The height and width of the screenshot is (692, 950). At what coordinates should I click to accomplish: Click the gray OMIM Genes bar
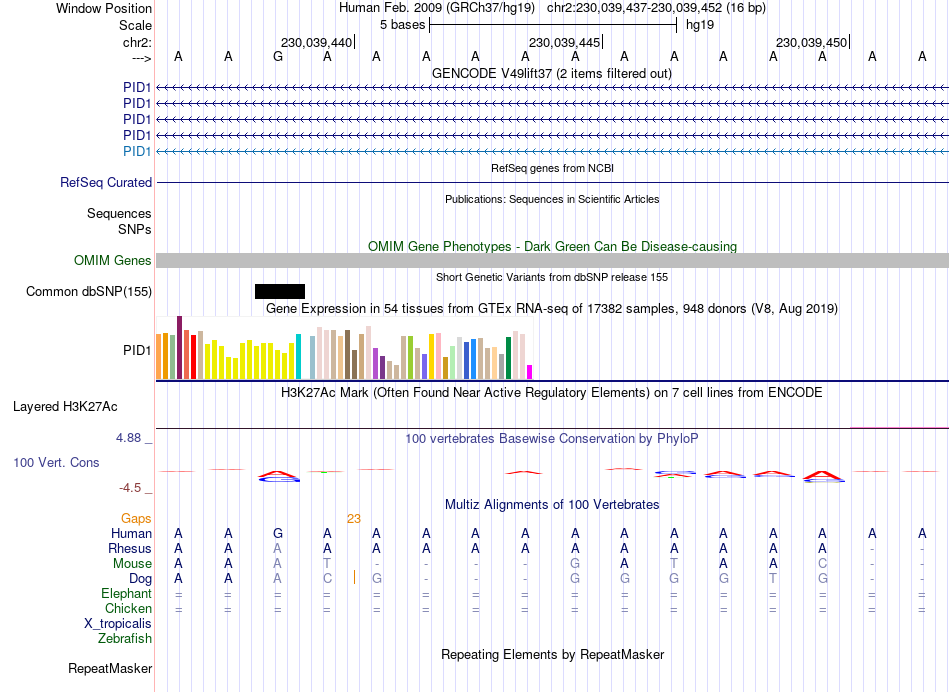(x=552, y=261)
